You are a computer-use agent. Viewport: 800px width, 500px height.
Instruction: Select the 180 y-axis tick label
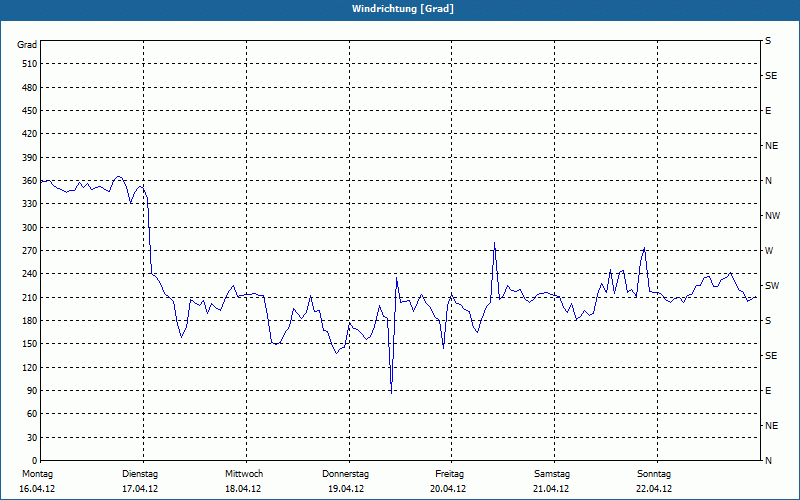[x=30, y=321]
